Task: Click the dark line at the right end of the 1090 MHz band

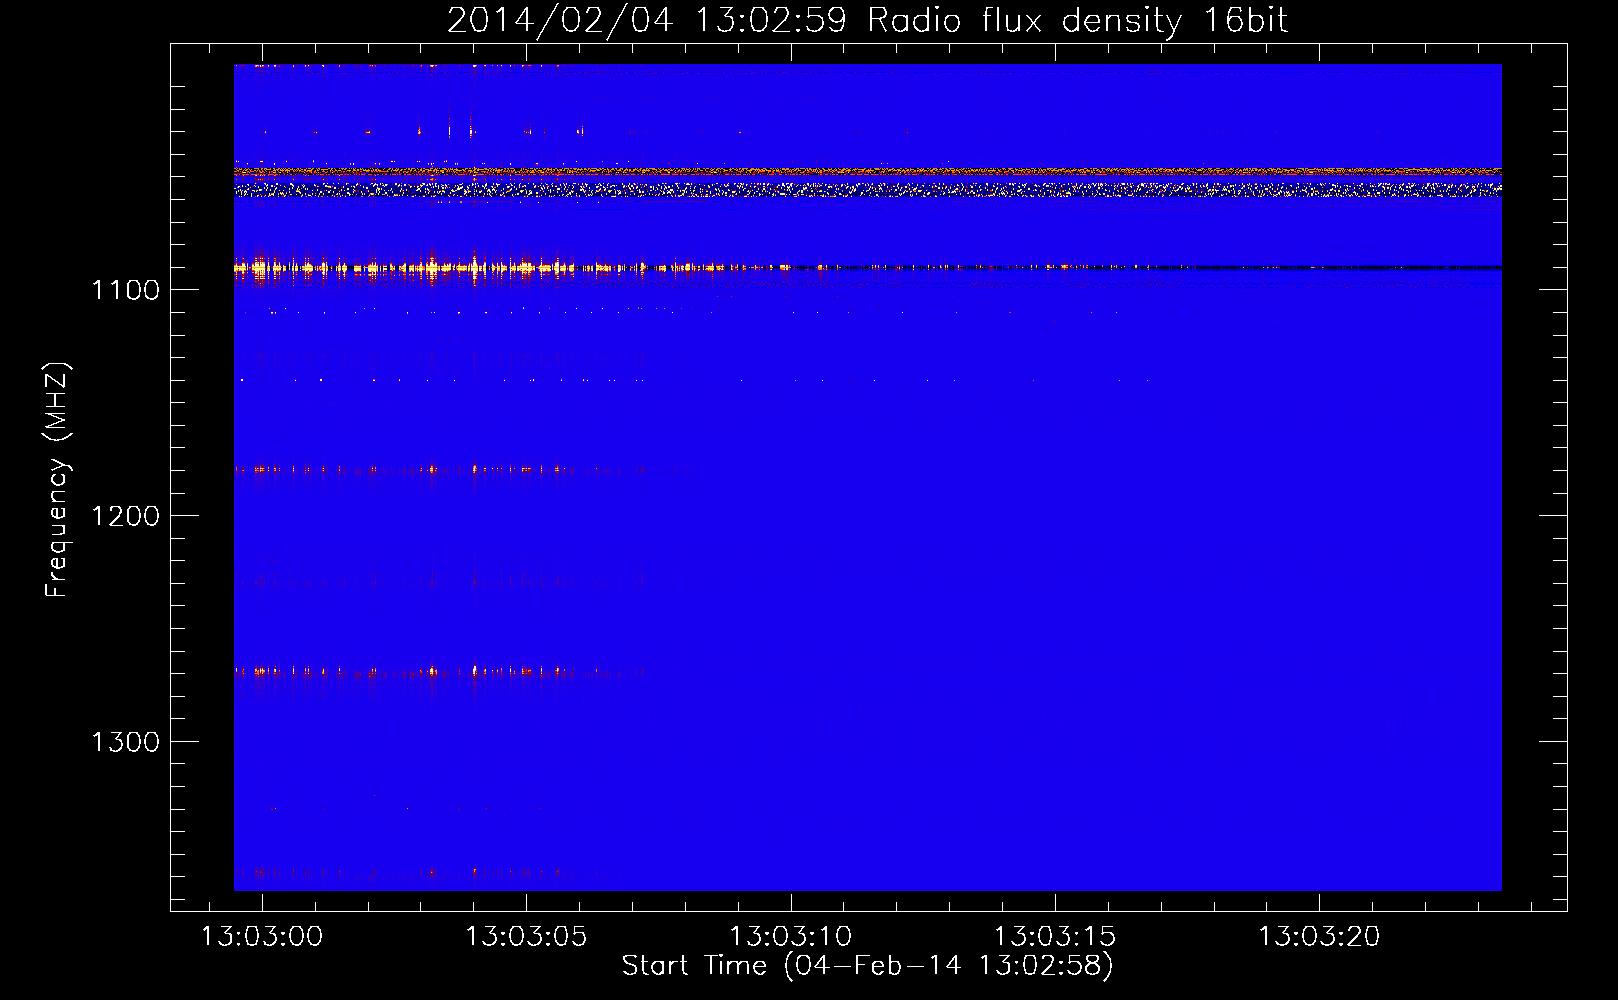Action: point(1400,267)
